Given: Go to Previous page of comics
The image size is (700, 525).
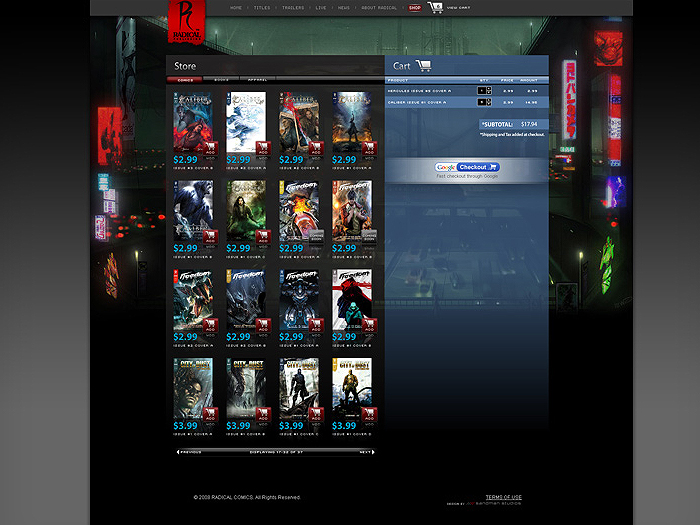Looking at the screenshot, I should tap(189, 452).
